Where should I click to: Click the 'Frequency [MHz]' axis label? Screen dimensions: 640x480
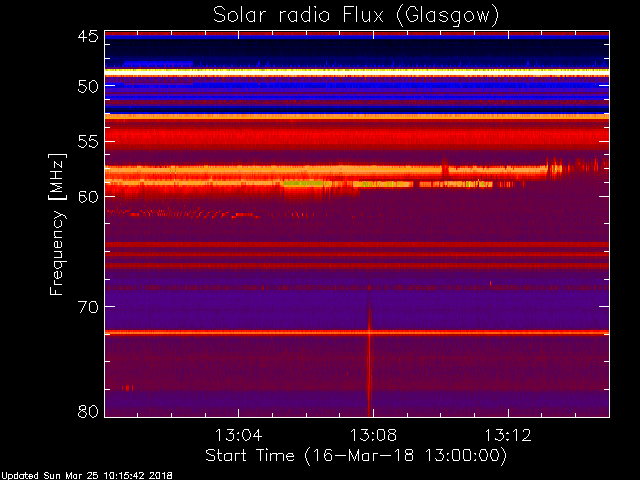click(x=57, y=224)
